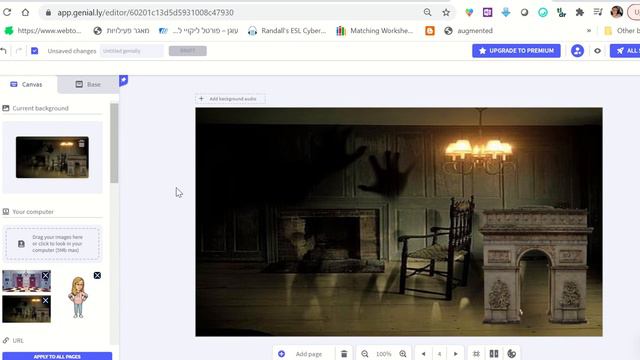Image resolution: width=640 pixels, height=360 pixels.
Task: Expand the hidden bookmarks chevron
Action: tap(589, 31)
